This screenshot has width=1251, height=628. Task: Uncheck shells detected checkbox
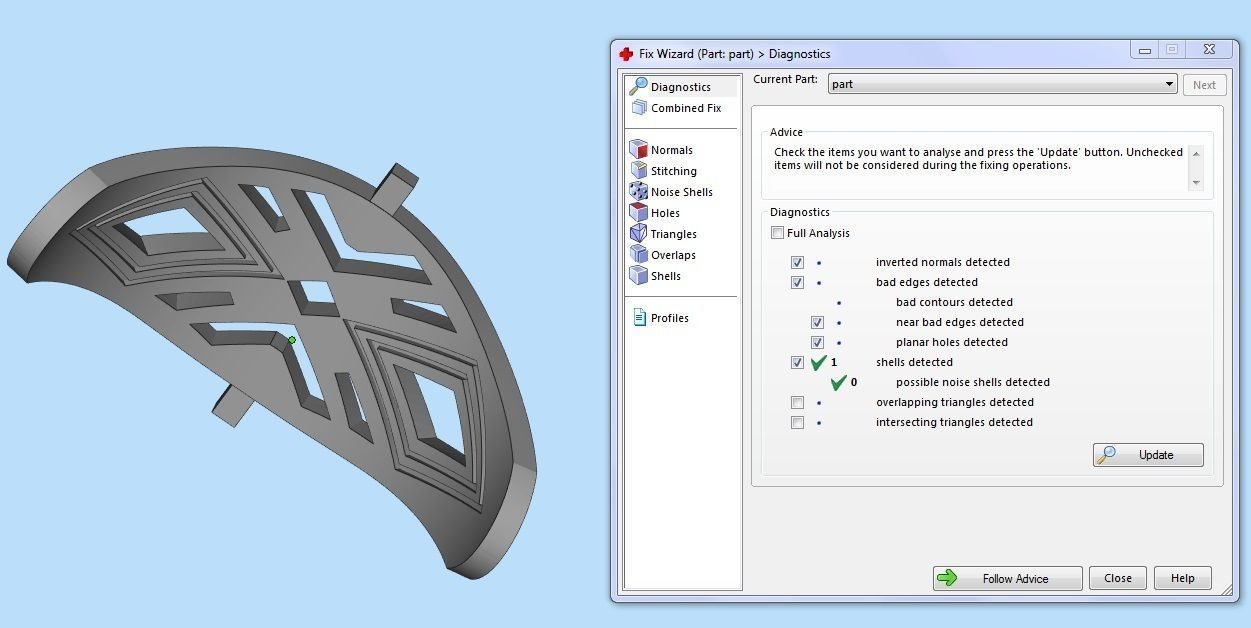[x=797, y=362]
